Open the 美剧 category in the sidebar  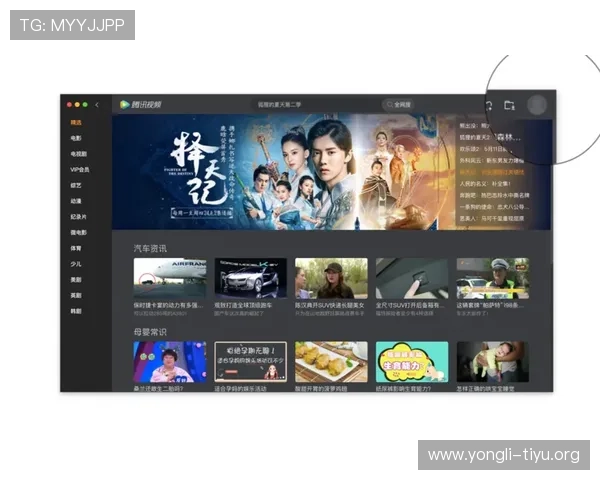[x=76, y=279]
